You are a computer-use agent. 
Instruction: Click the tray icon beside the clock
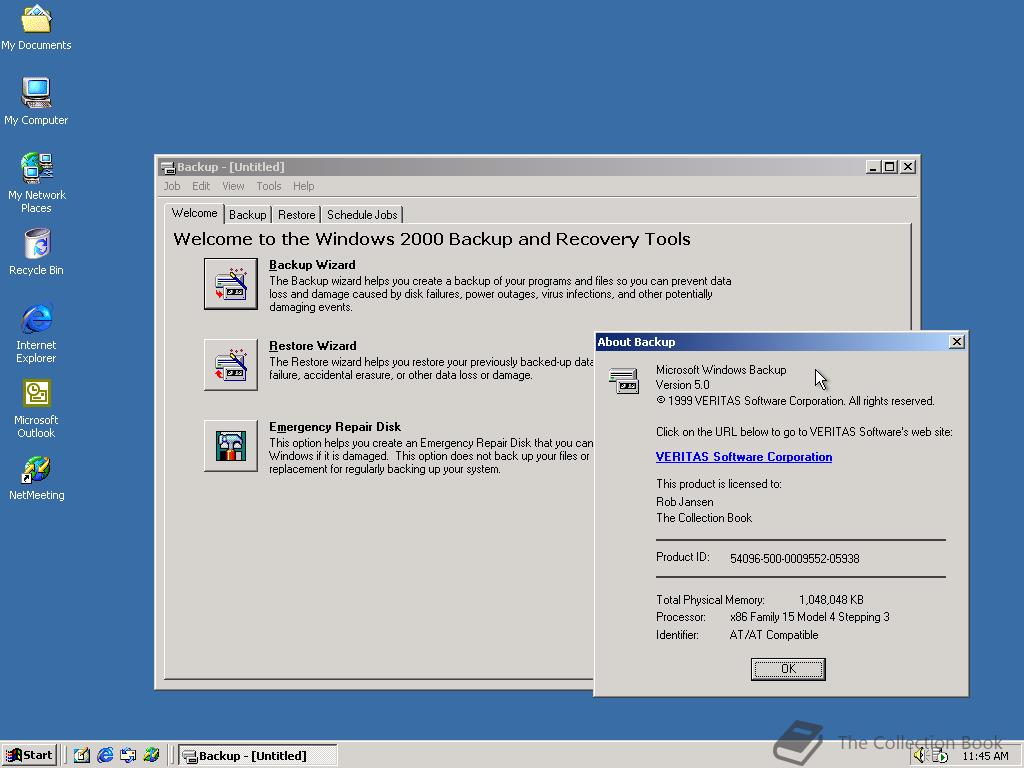[939, 756]
